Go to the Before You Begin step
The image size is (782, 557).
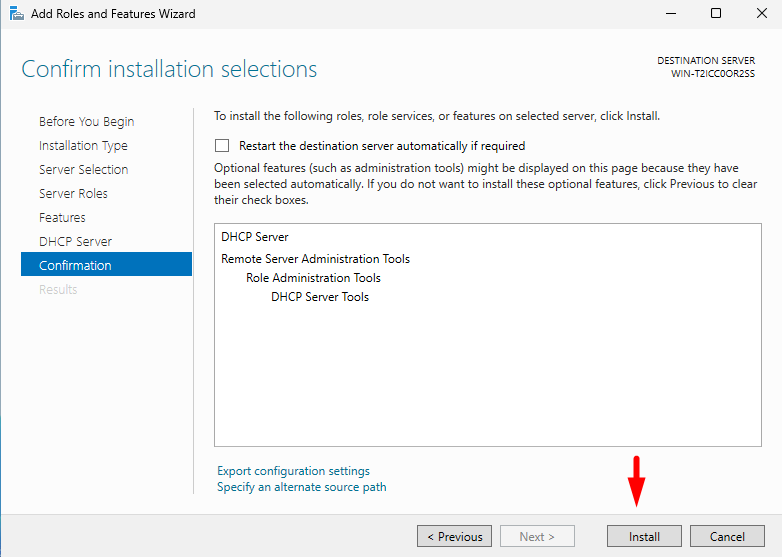tap(86, 121)
